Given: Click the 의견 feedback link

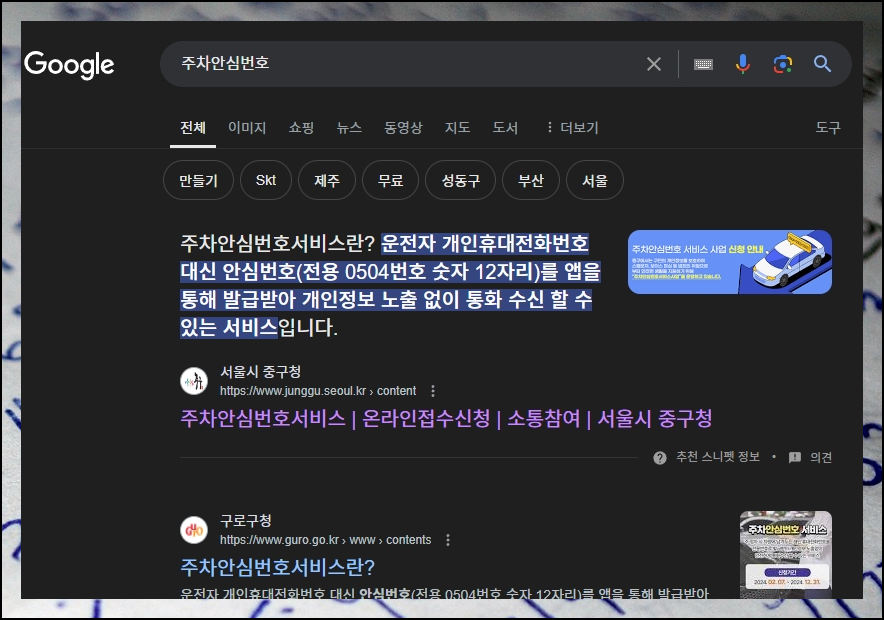Looking at the screenshot, I should 821,457.
